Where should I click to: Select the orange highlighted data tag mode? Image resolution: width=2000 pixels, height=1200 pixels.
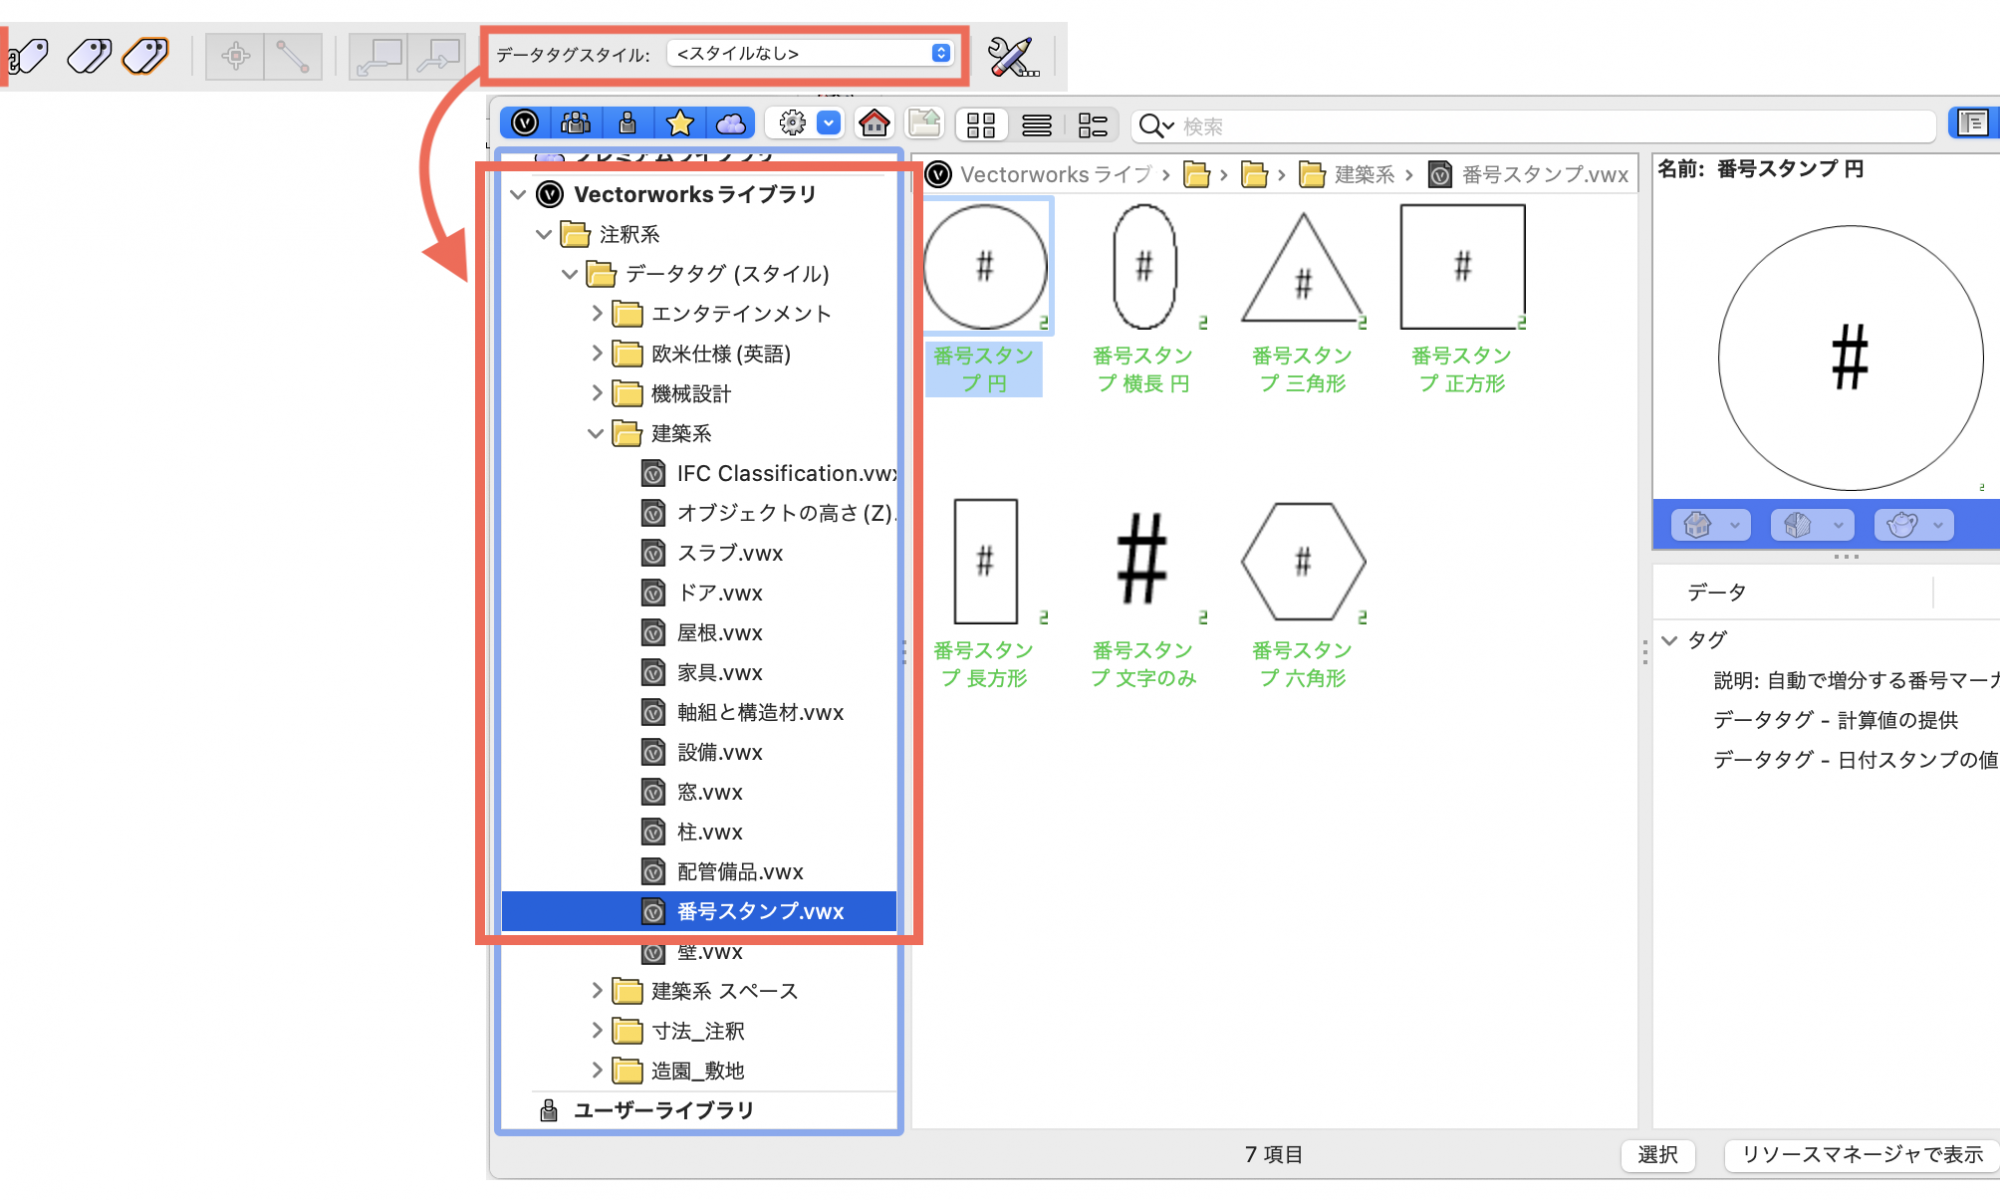(146, 56)
